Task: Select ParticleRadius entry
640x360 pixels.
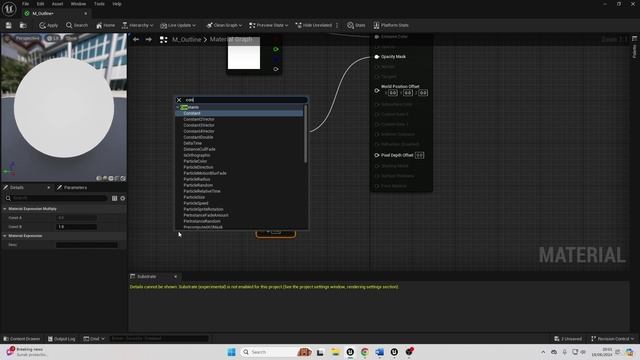Action: pyautogui.click(x=197, y=180)
